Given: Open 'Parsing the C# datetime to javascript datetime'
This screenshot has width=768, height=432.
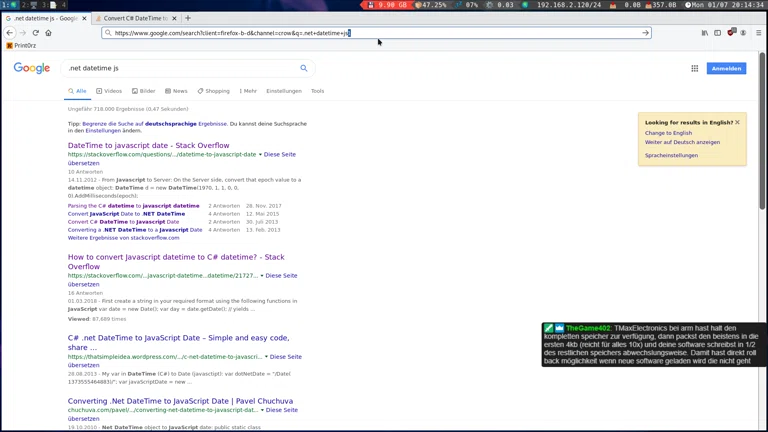Looking at the screenshot, I should tap(133, 206).
